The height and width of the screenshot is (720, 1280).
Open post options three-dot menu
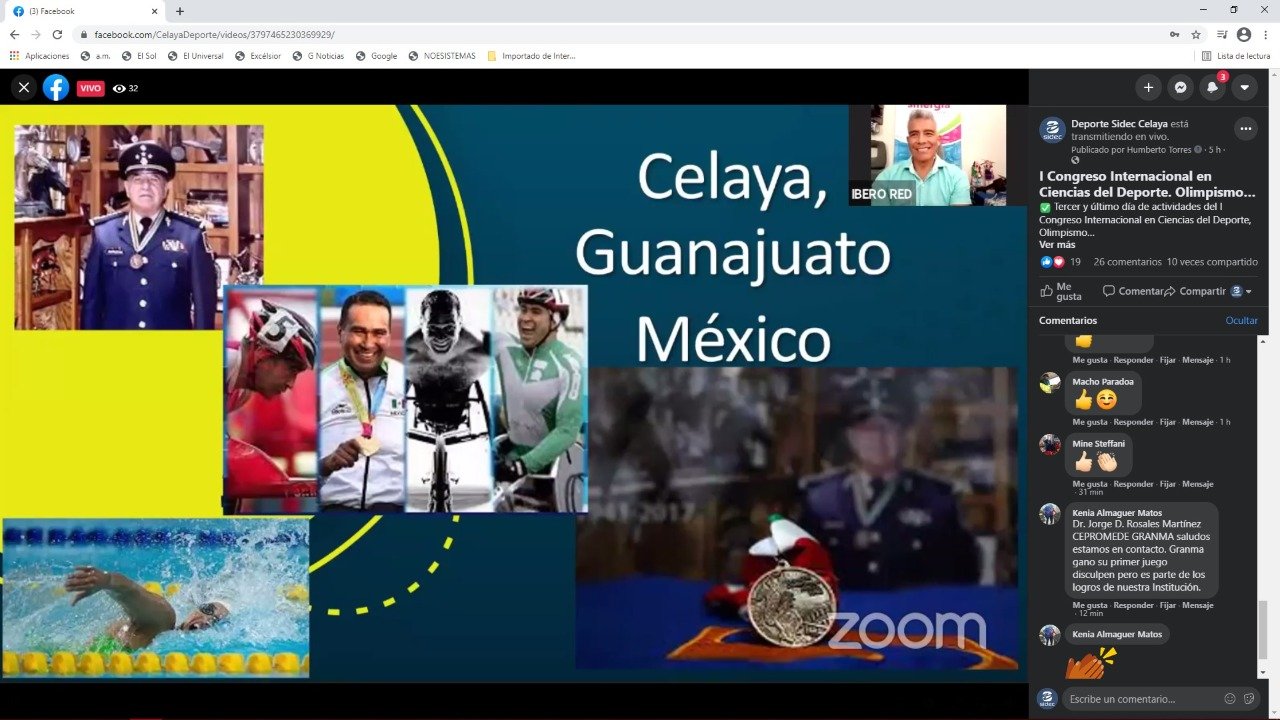(x=1245, y=129)
